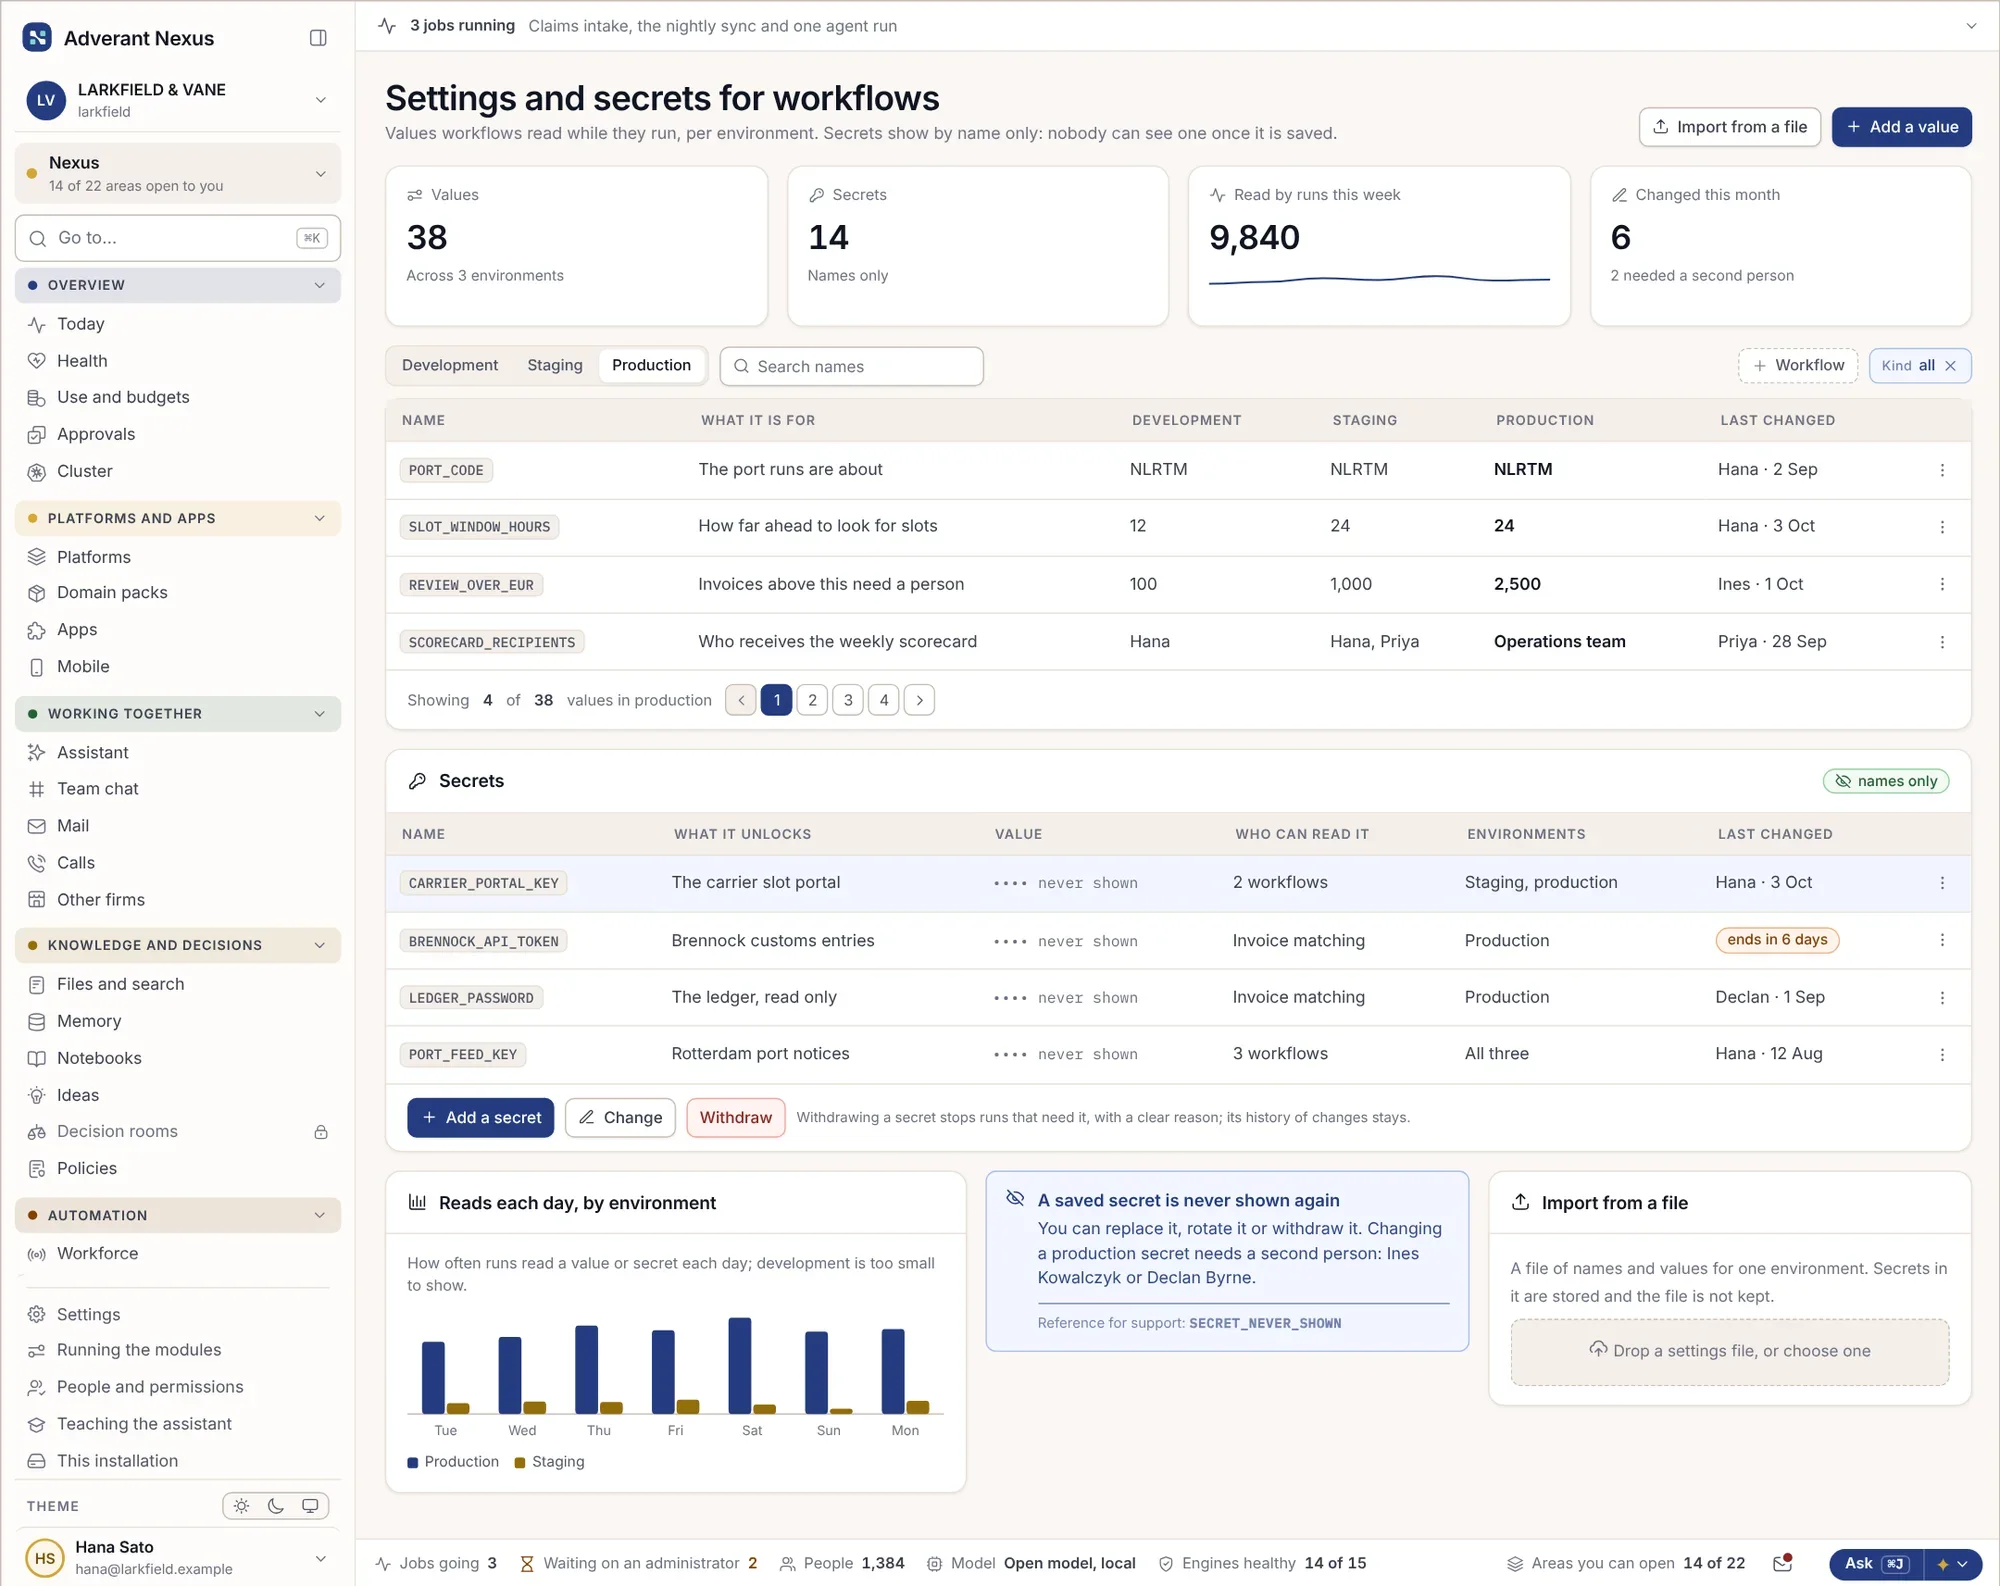
Task: Click the top Import from a file button
Action: coord(1729,127)
